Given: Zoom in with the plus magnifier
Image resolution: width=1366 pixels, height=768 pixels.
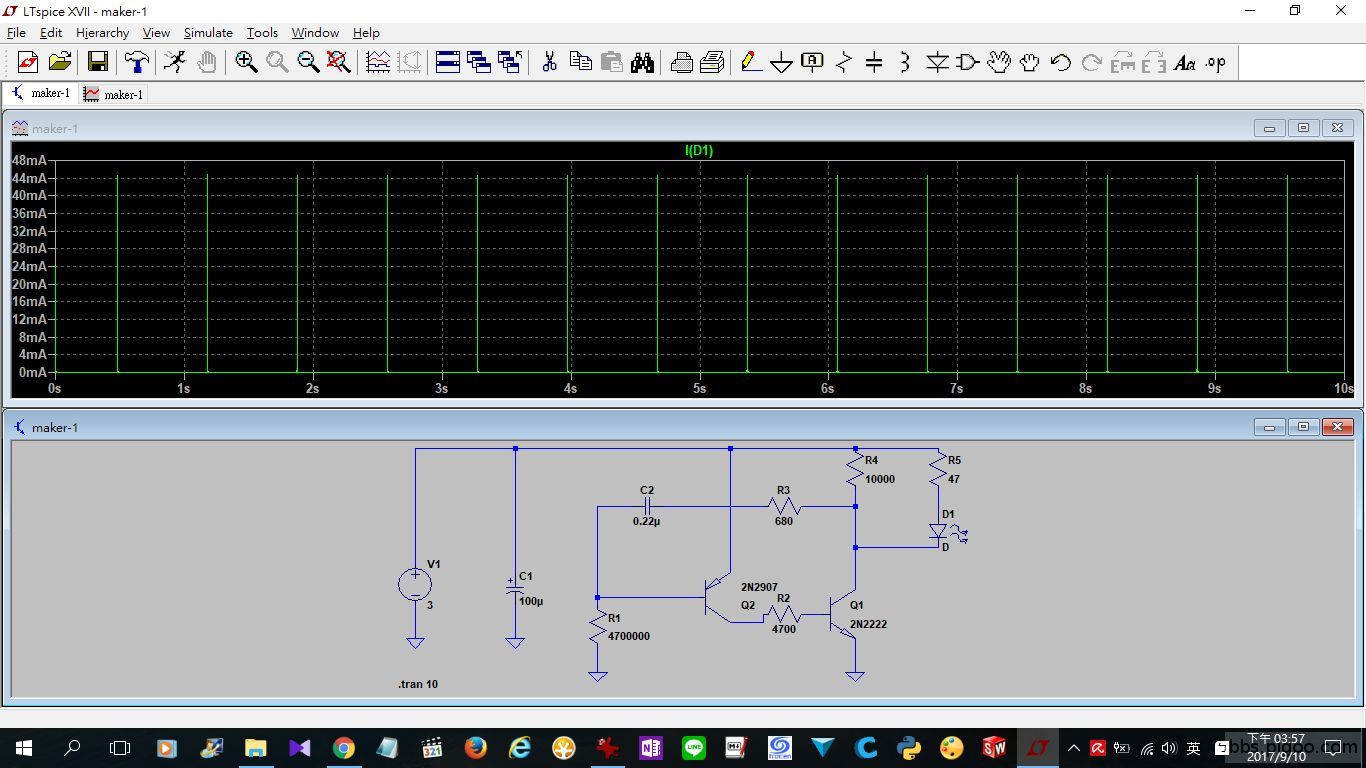Looking at the screenshot, I should 246,62.
